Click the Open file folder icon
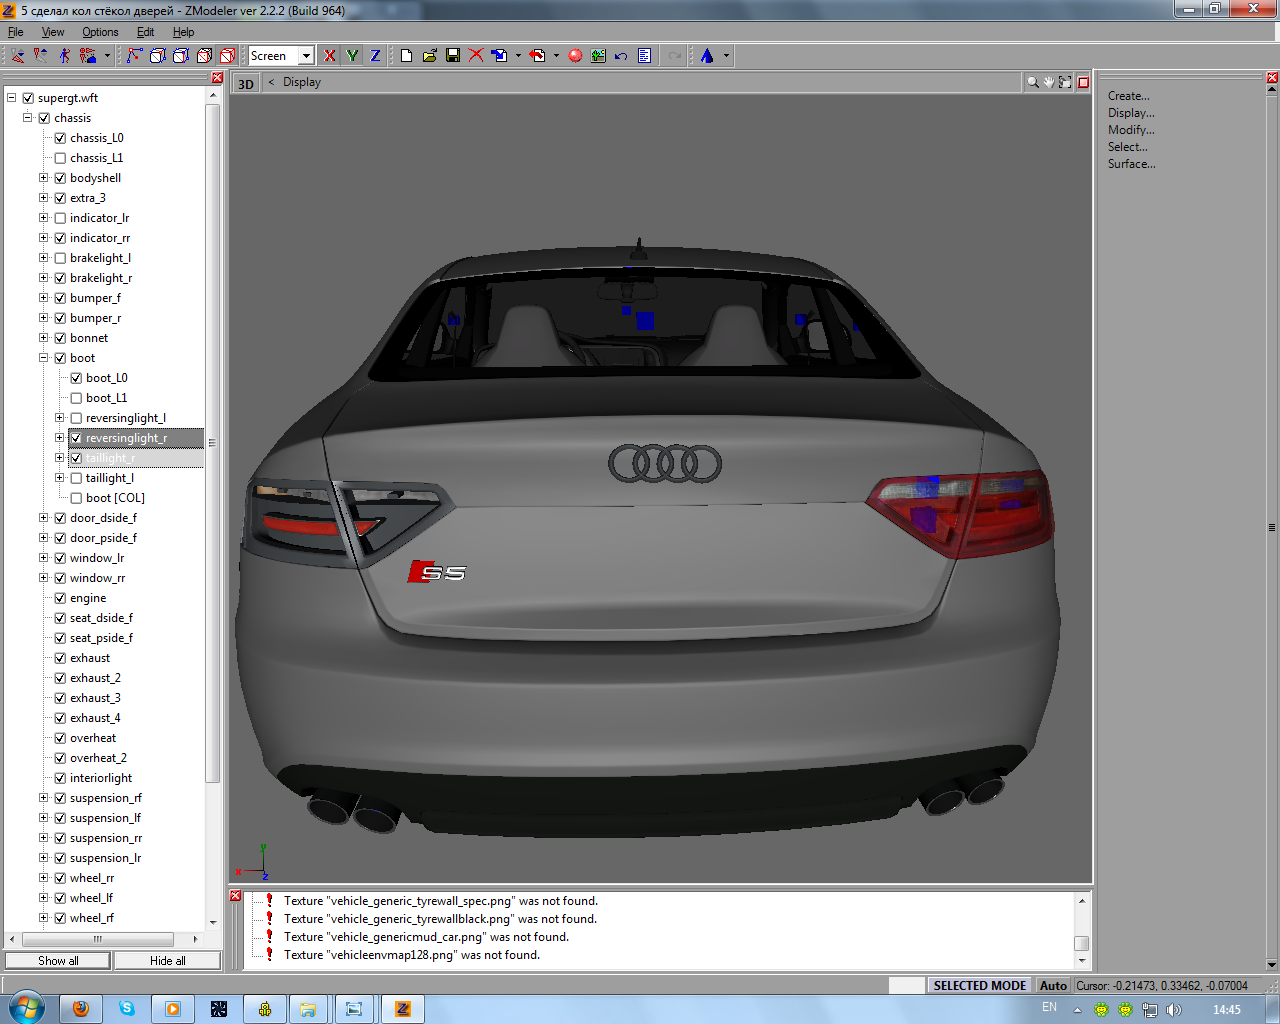 [x=429, y=56]
